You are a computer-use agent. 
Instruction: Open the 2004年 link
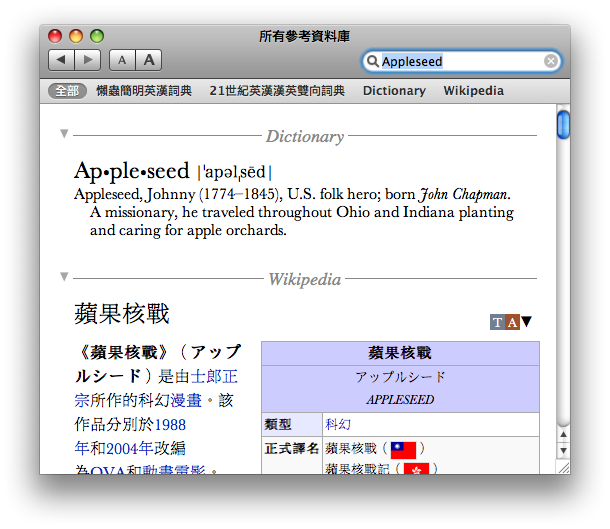click(130, 448)
